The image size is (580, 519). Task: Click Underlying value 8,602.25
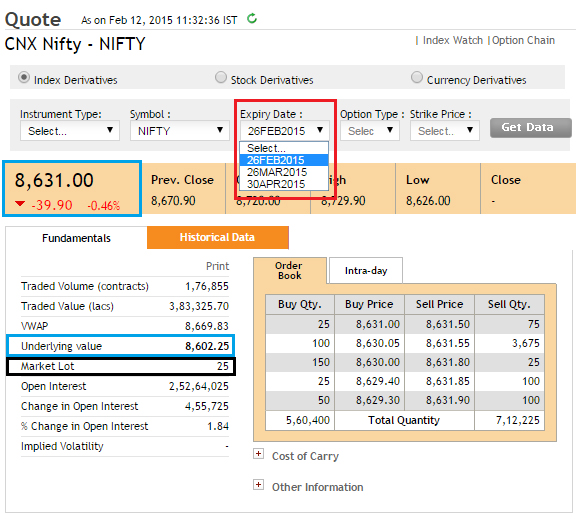[x=207, y=346]
